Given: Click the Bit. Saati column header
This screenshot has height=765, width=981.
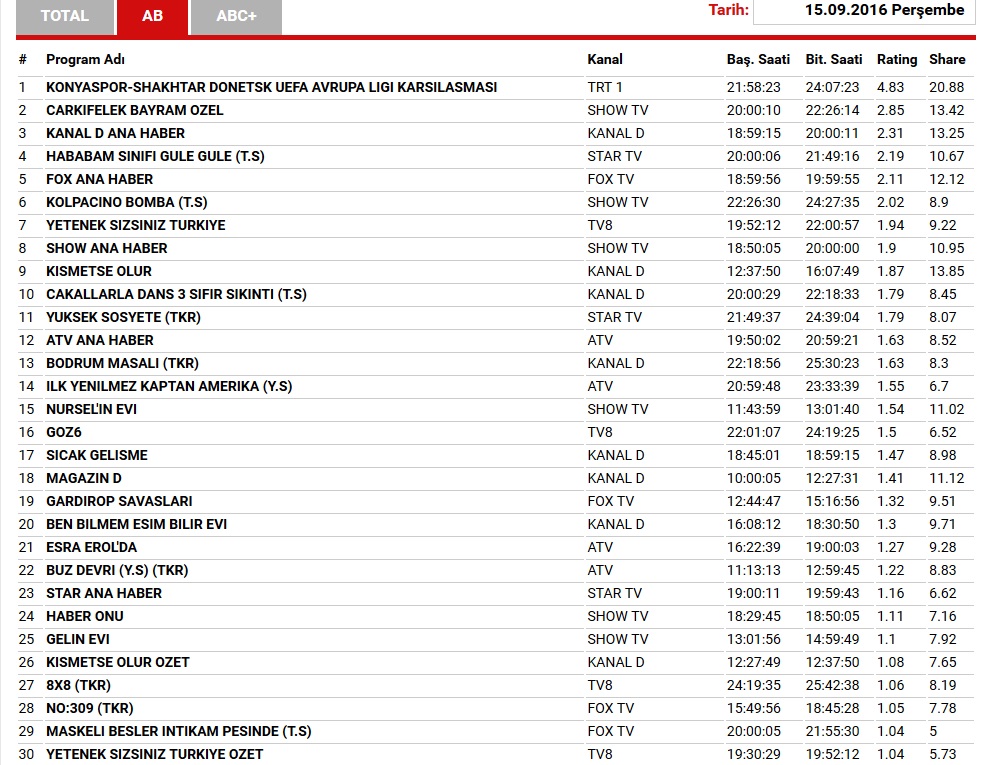Looking at the screenshot, I should pos(834,60).
